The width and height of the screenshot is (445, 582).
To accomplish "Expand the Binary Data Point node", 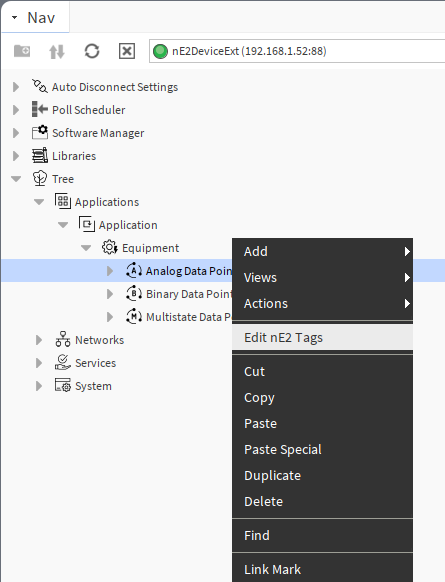I will [x=109, y=294].
